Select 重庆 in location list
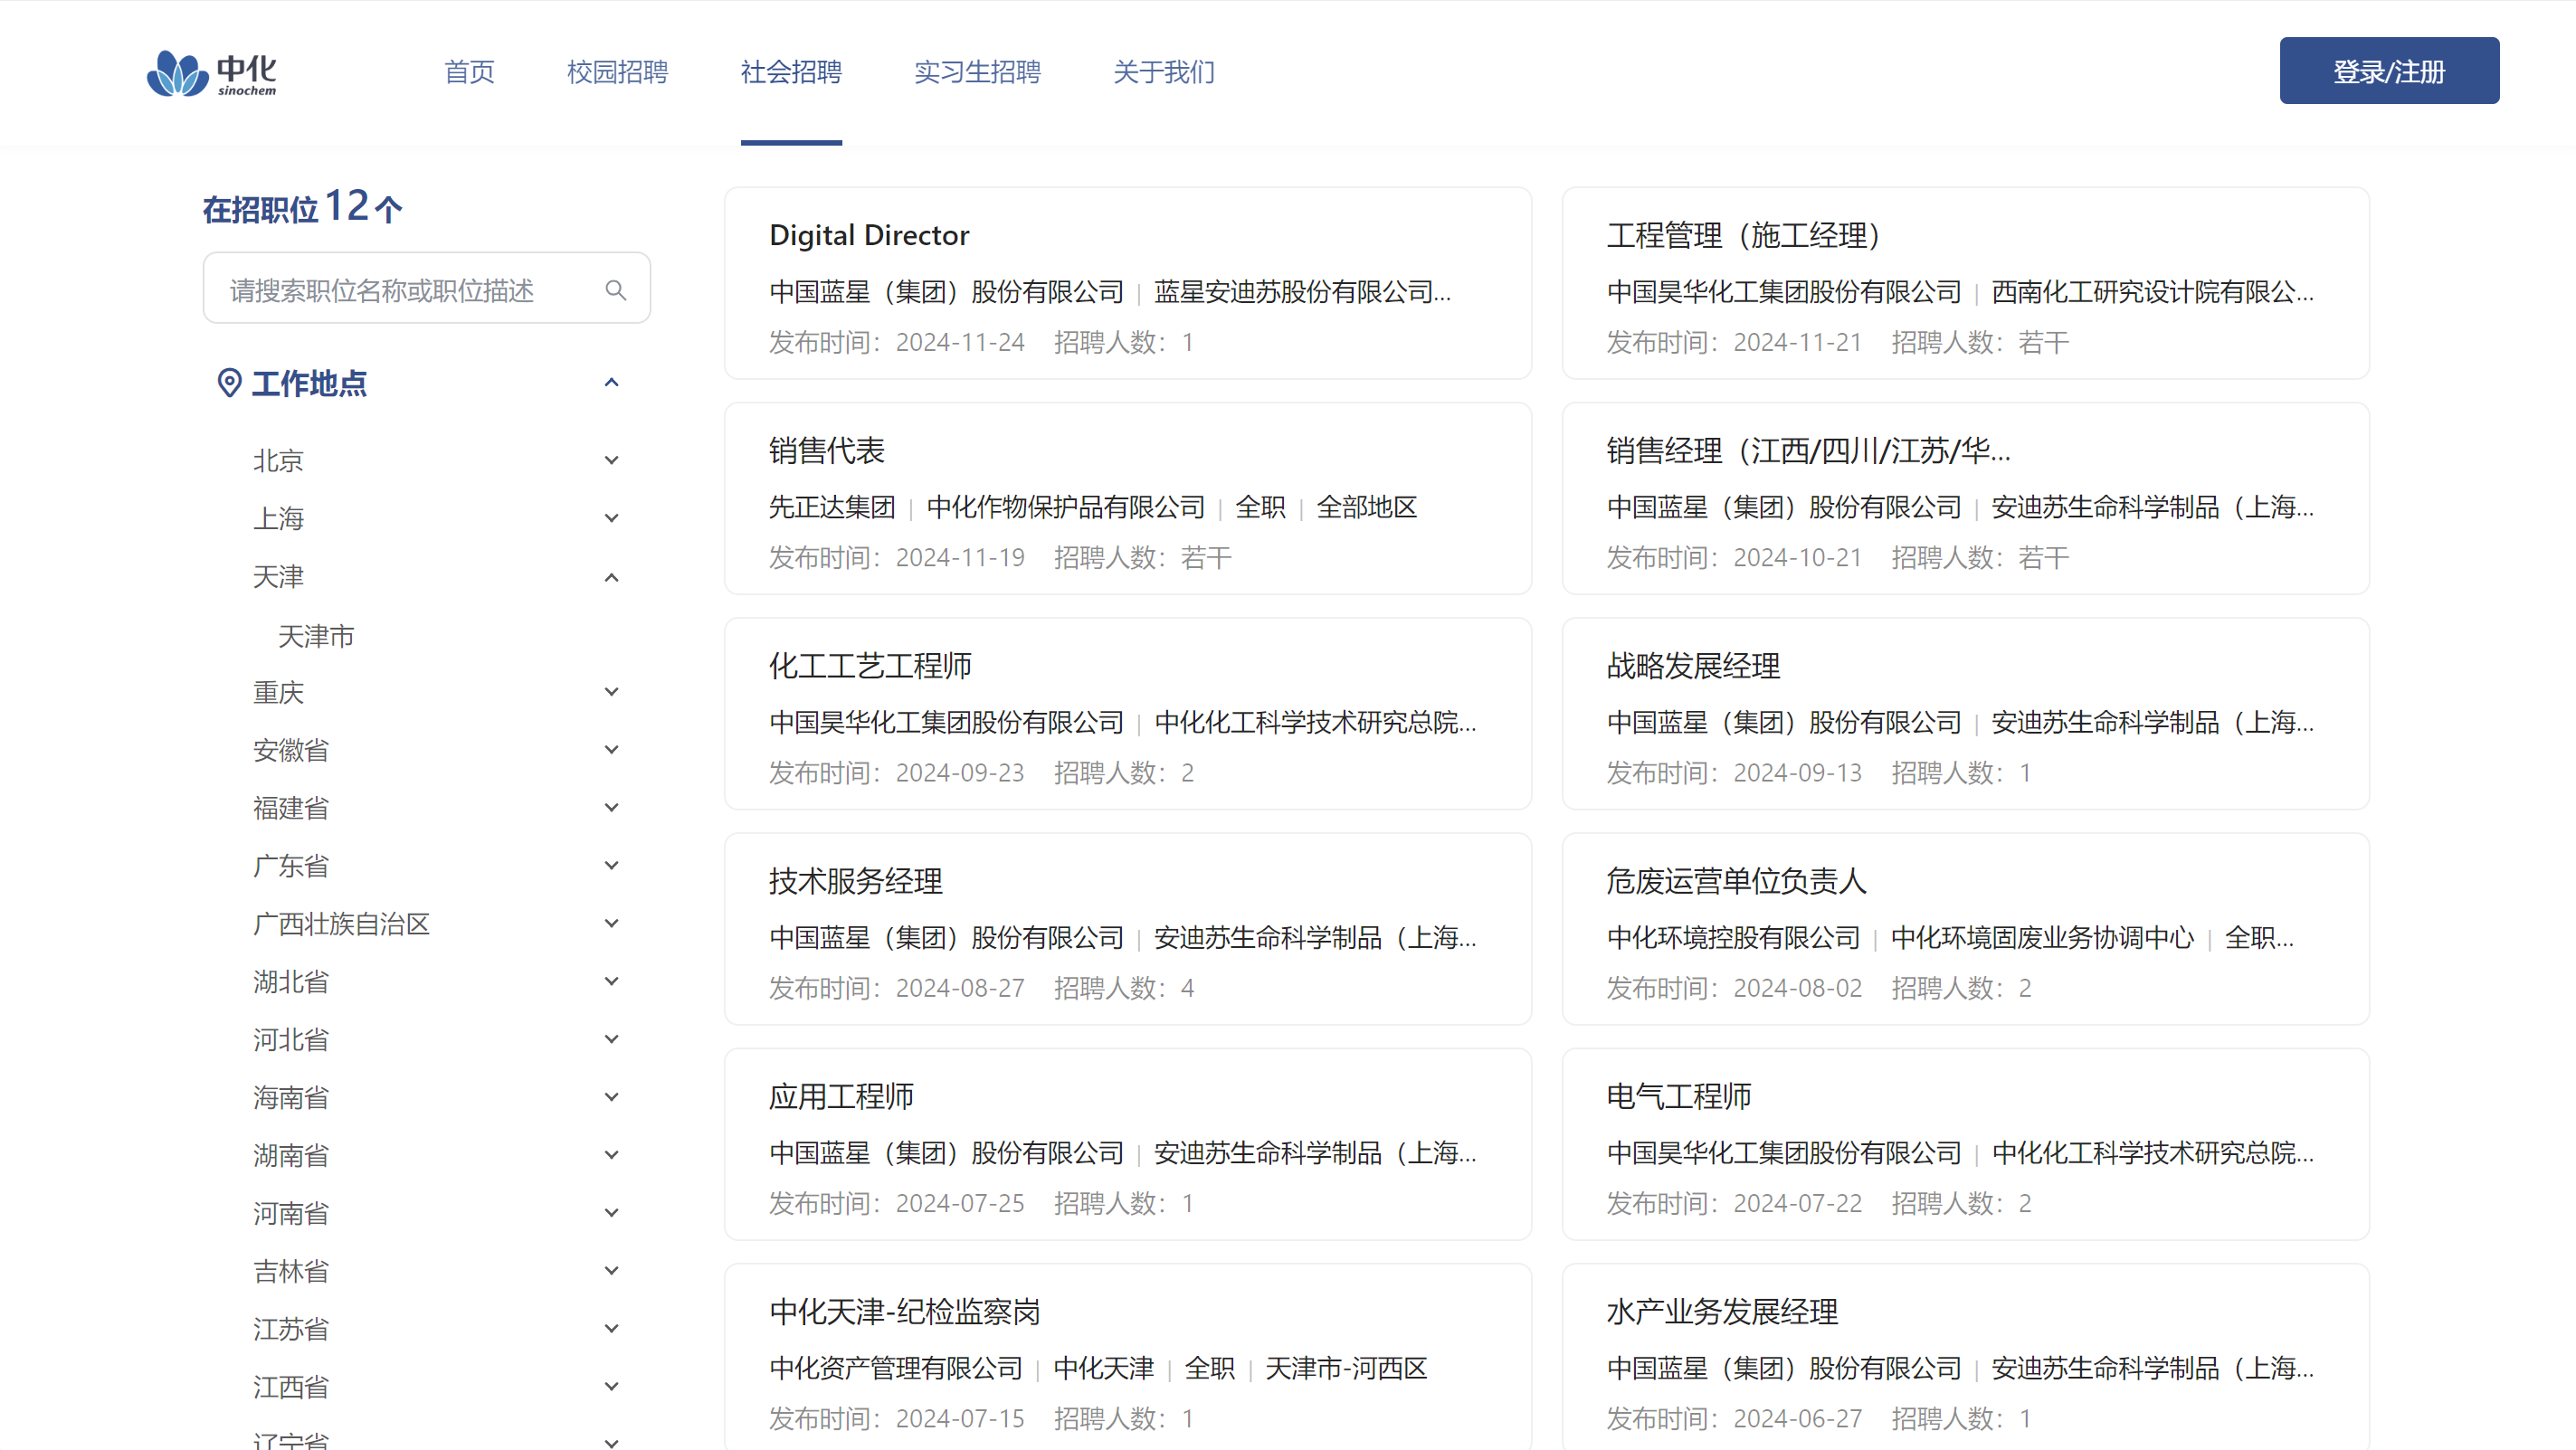2576x1450 pixels. click(x=278, y=692)
